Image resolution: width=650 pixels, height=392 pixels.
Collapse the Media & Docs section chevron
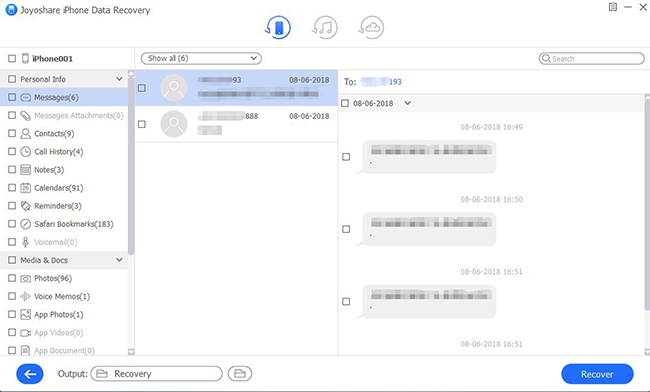pos(119,260)
